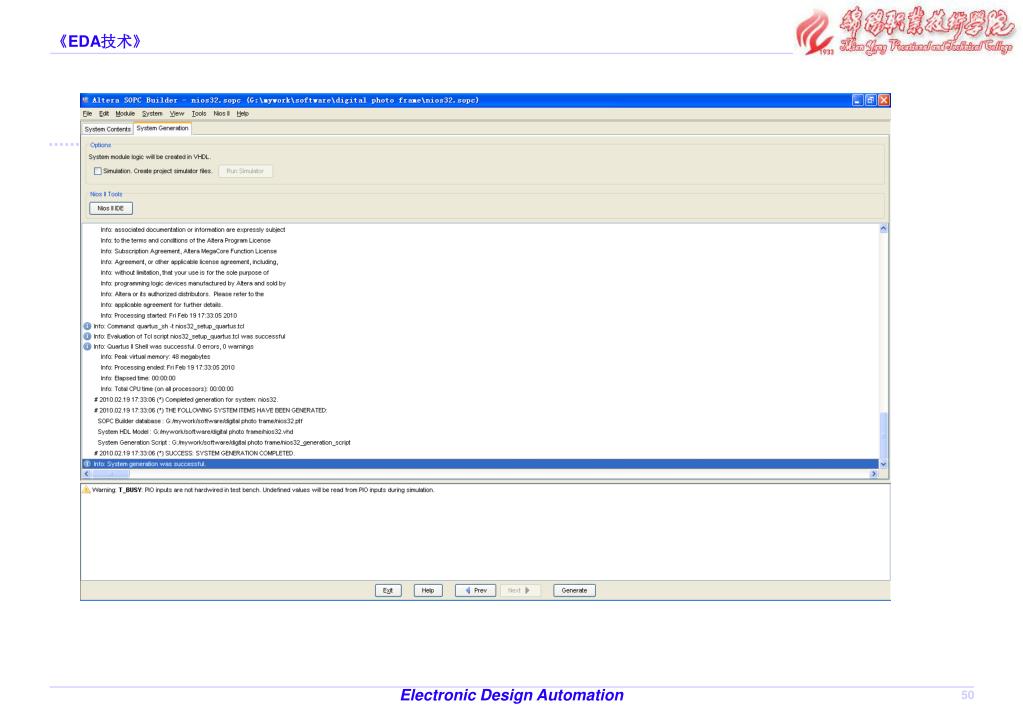Viewport: 1023px width, 708px height.
Task: Select the 'Total CPU time' log line
Action: tap(166, 389)
